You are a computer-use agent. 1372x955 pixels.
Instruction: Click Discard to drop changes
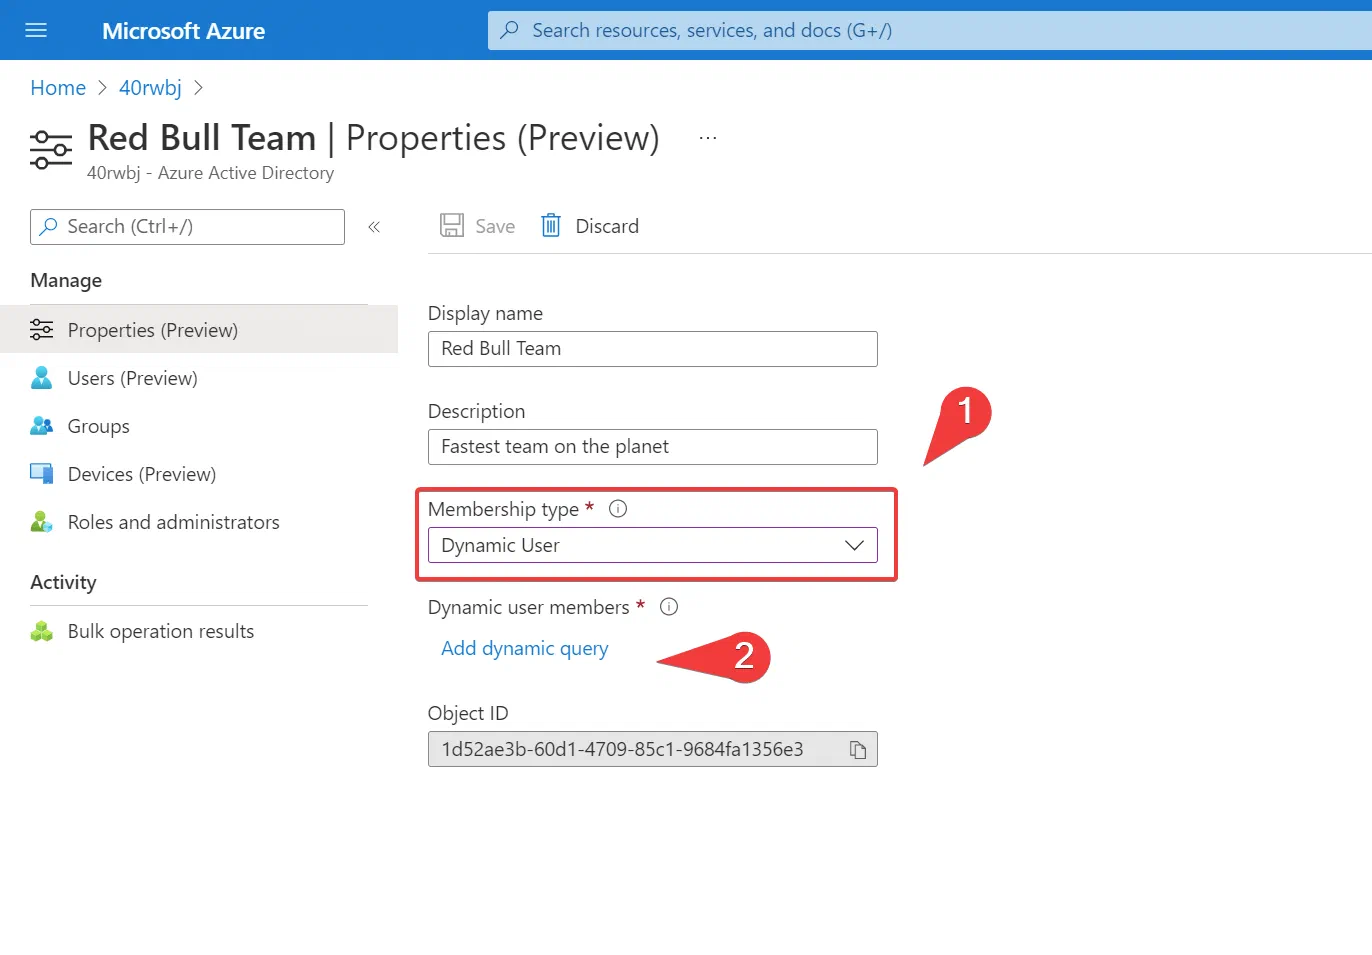607,227
